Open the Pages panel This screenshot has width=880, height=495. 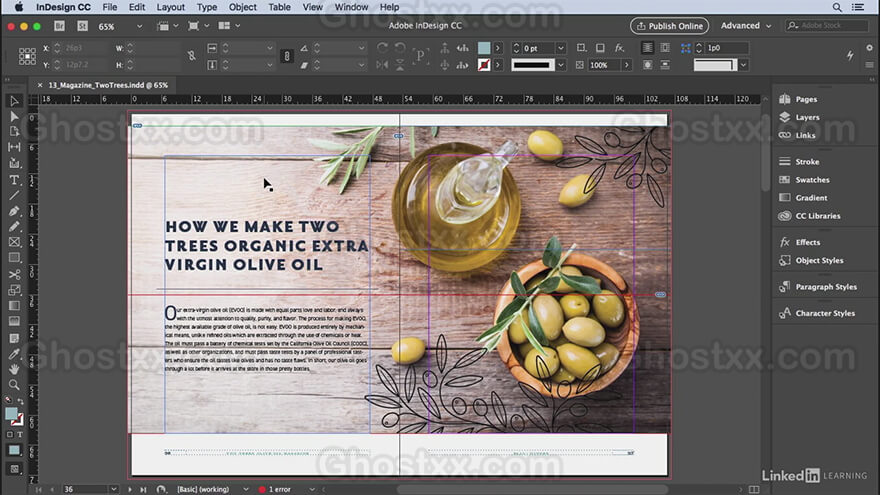pyautogui.click(x=806, y=99)
